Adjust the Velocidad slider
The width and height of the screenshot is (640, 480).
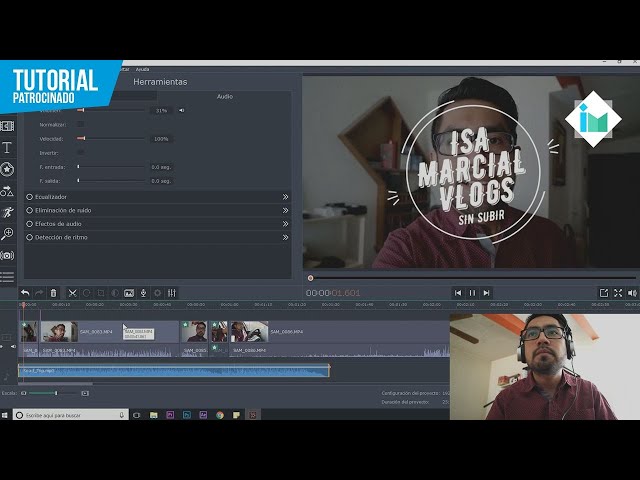point(111,139)
